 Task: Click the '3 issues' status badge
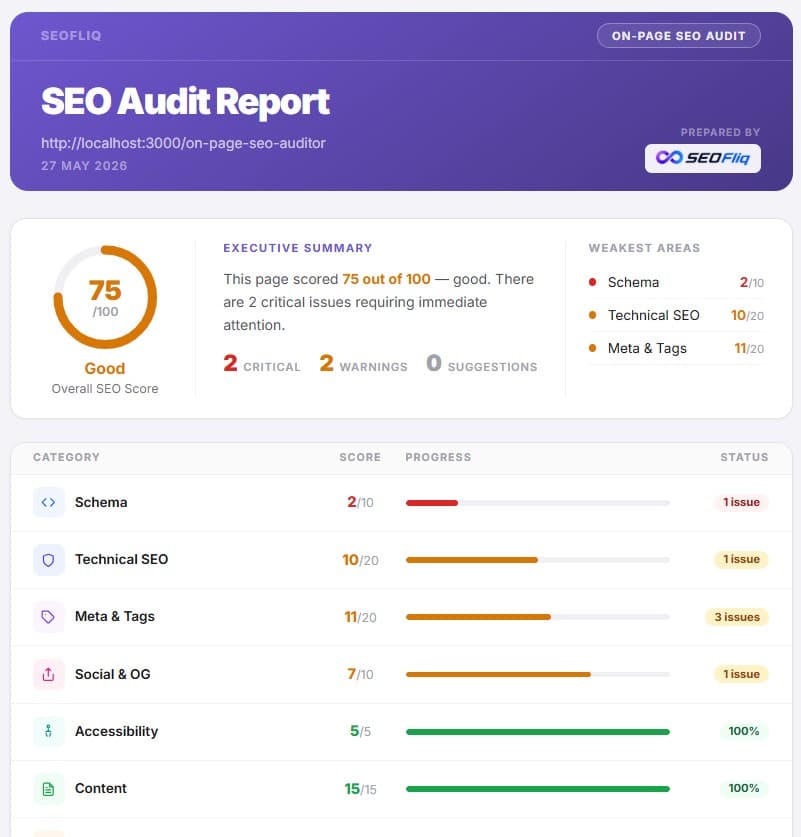point(737,617)
